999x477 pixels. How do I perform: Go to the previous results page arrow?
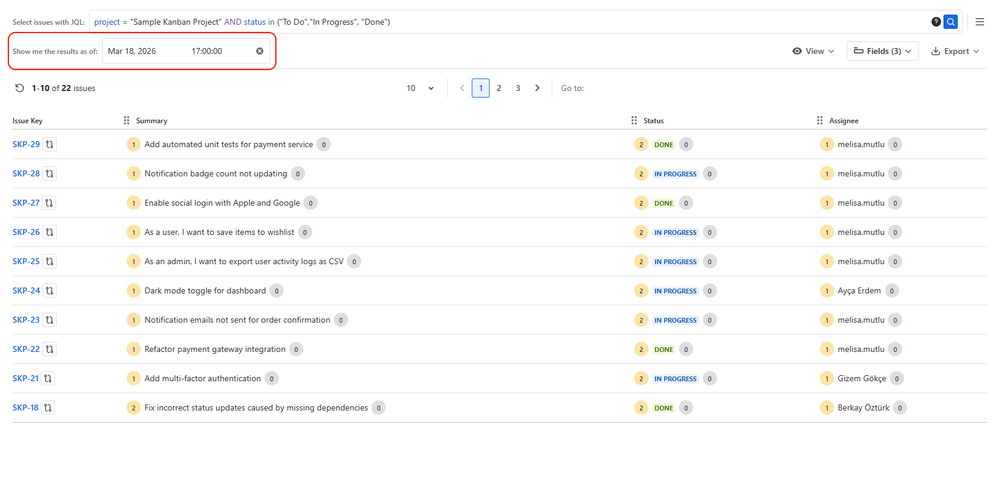click(x=462, y=88)
